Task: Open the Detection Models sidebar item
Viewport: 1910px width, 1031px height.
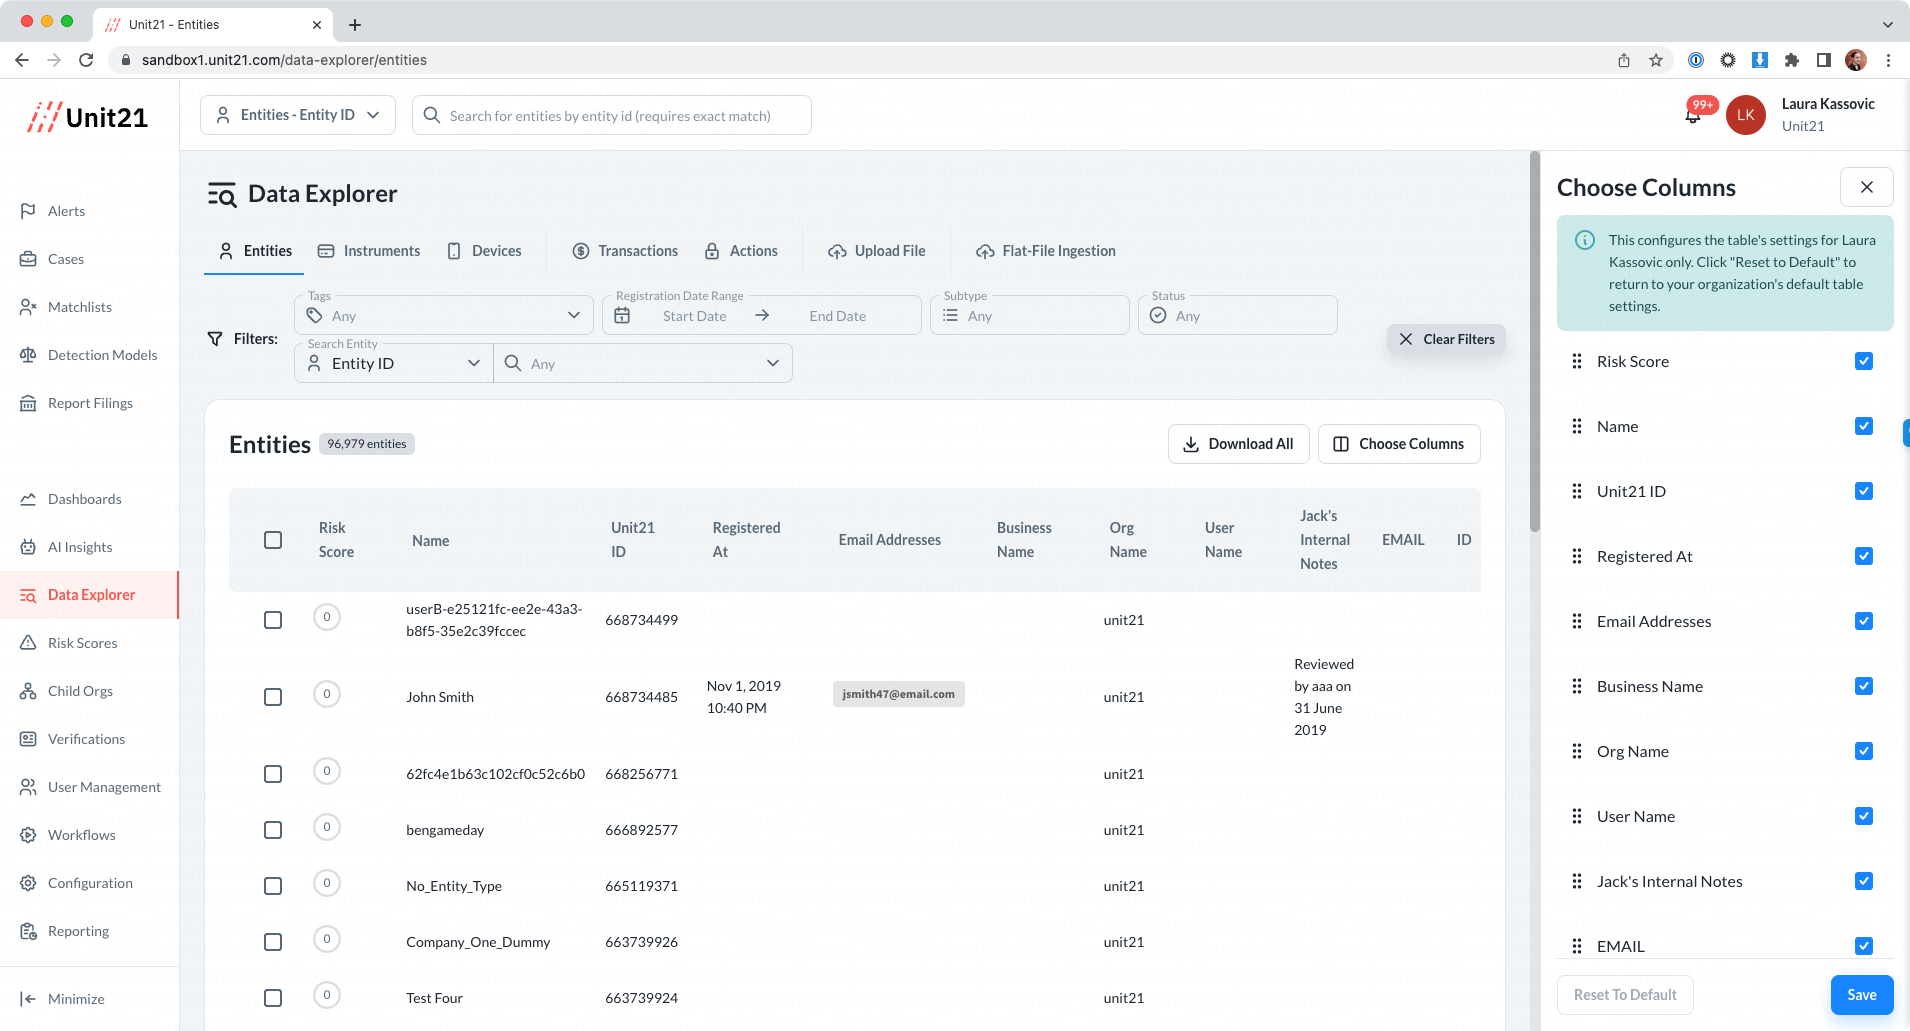Action: pyautogui.click(x=102, y=355)
